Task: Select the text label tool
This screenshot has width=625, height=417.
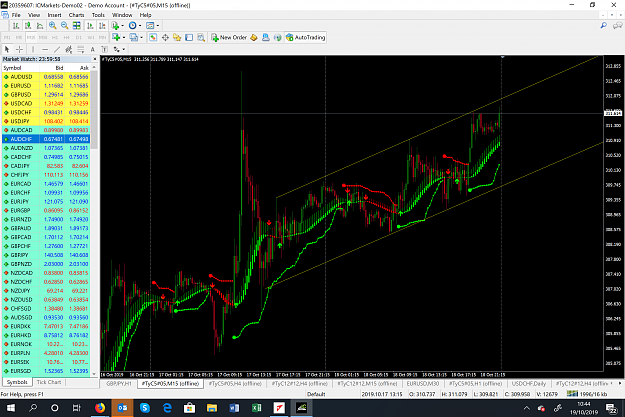Action: coord(104,49)
